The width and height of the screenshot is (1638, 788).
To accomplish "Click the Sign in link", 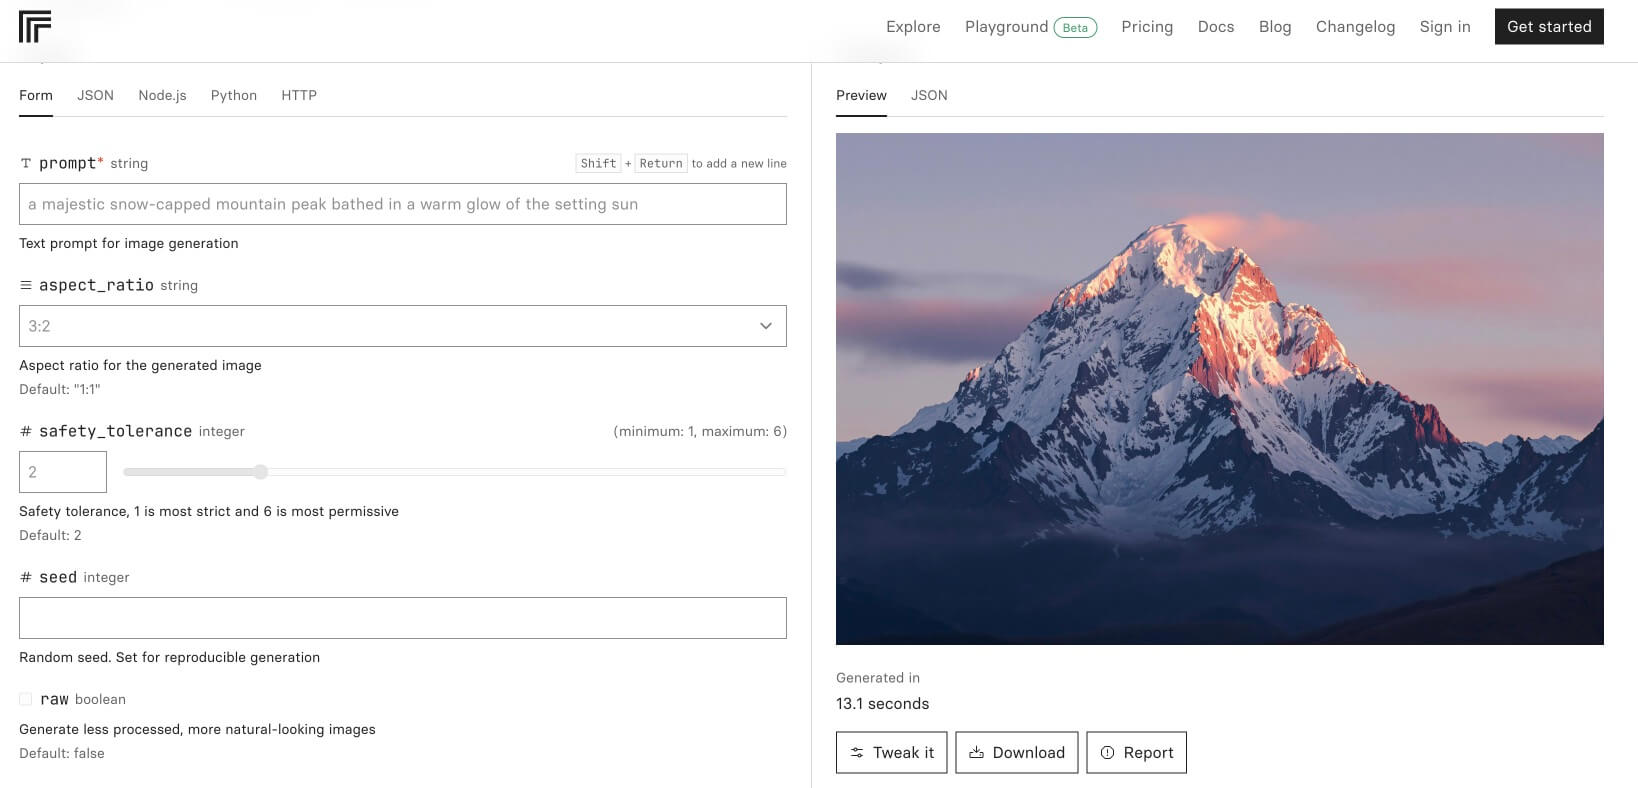I will click(1444, 27).
